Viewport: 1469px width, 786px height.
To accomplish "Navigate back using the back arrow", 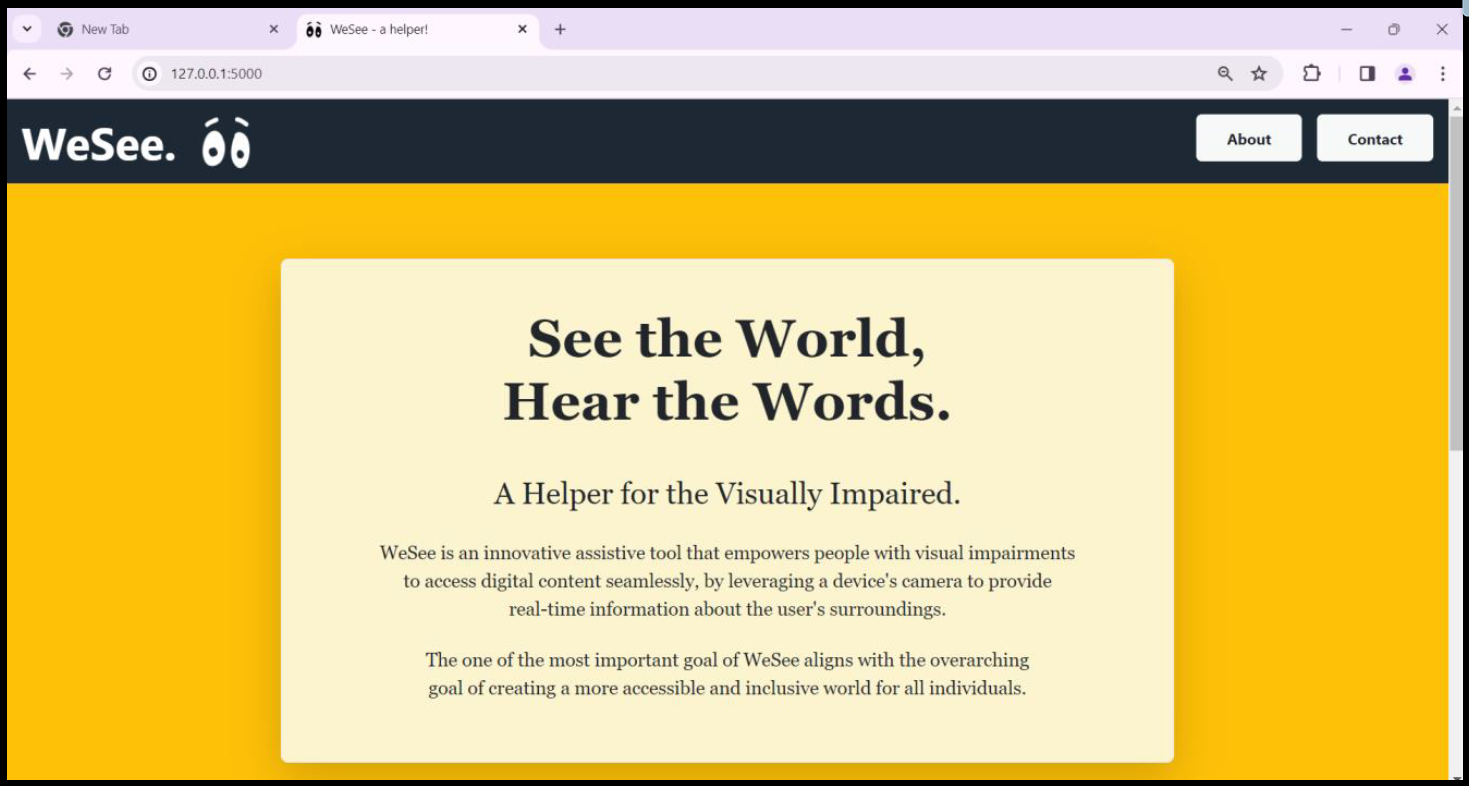I will click(x=29, y=73).
